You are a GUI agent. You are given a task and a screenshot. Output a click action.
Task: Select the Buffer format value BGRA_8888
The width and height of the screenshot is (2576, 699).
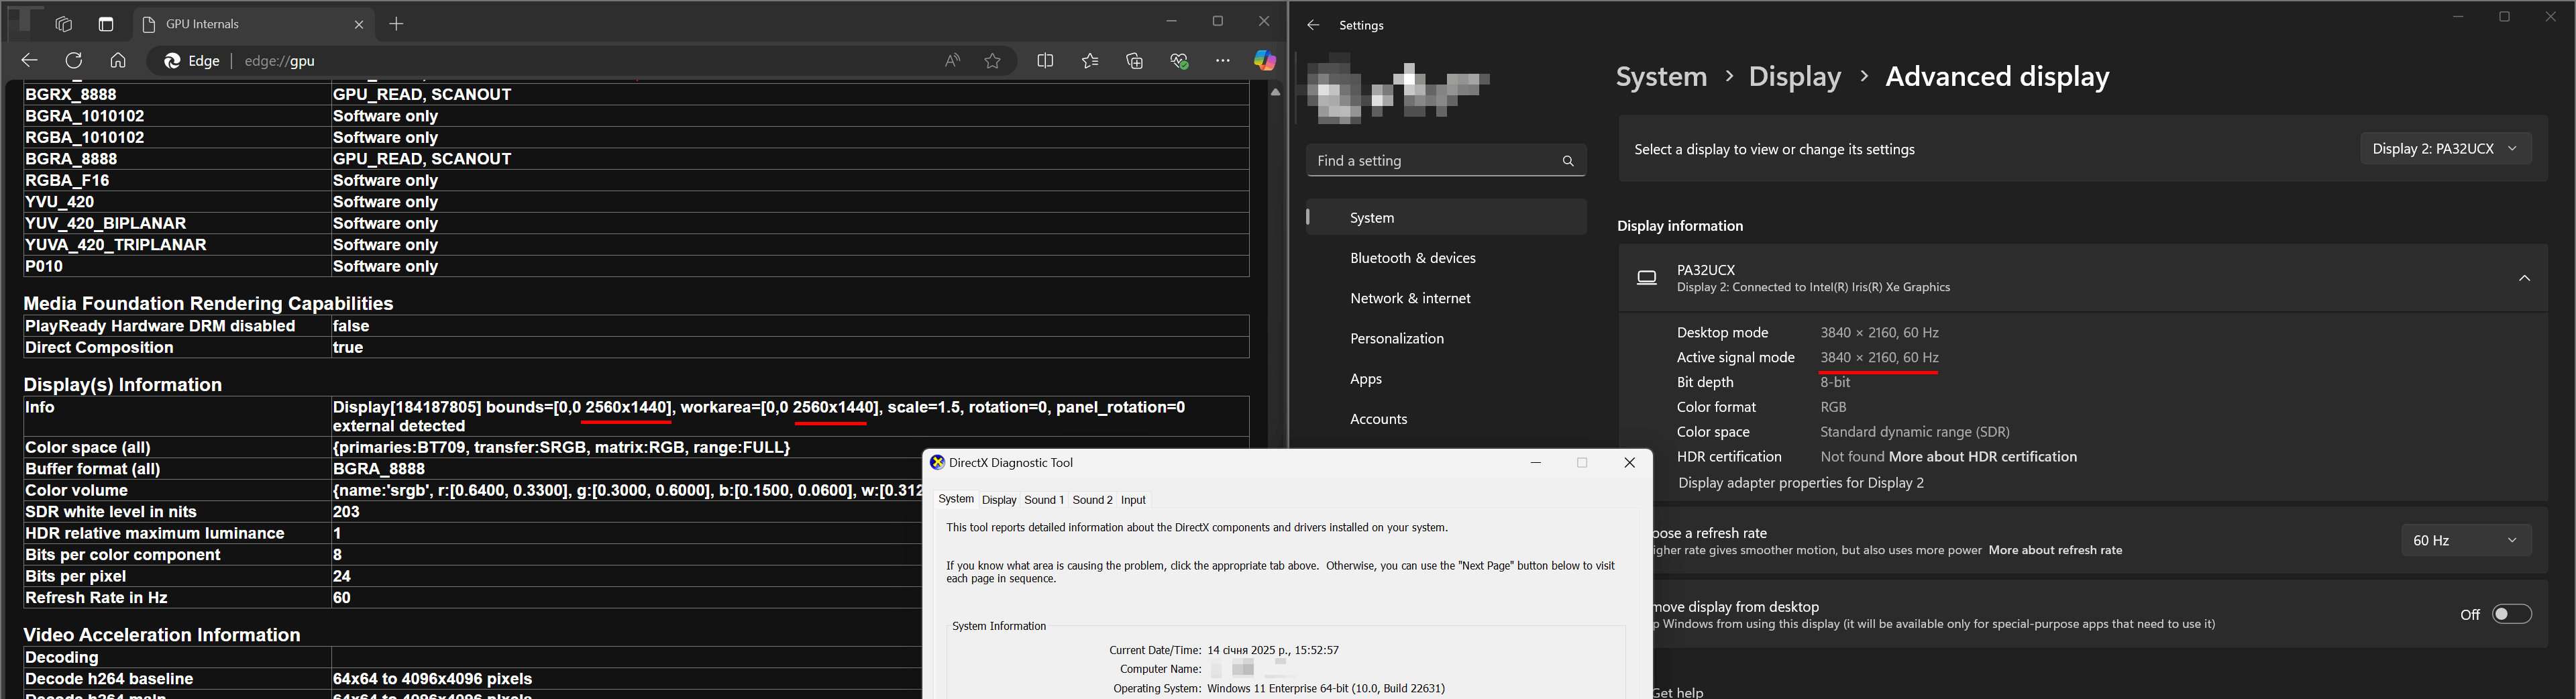click(x=379, y=469)
